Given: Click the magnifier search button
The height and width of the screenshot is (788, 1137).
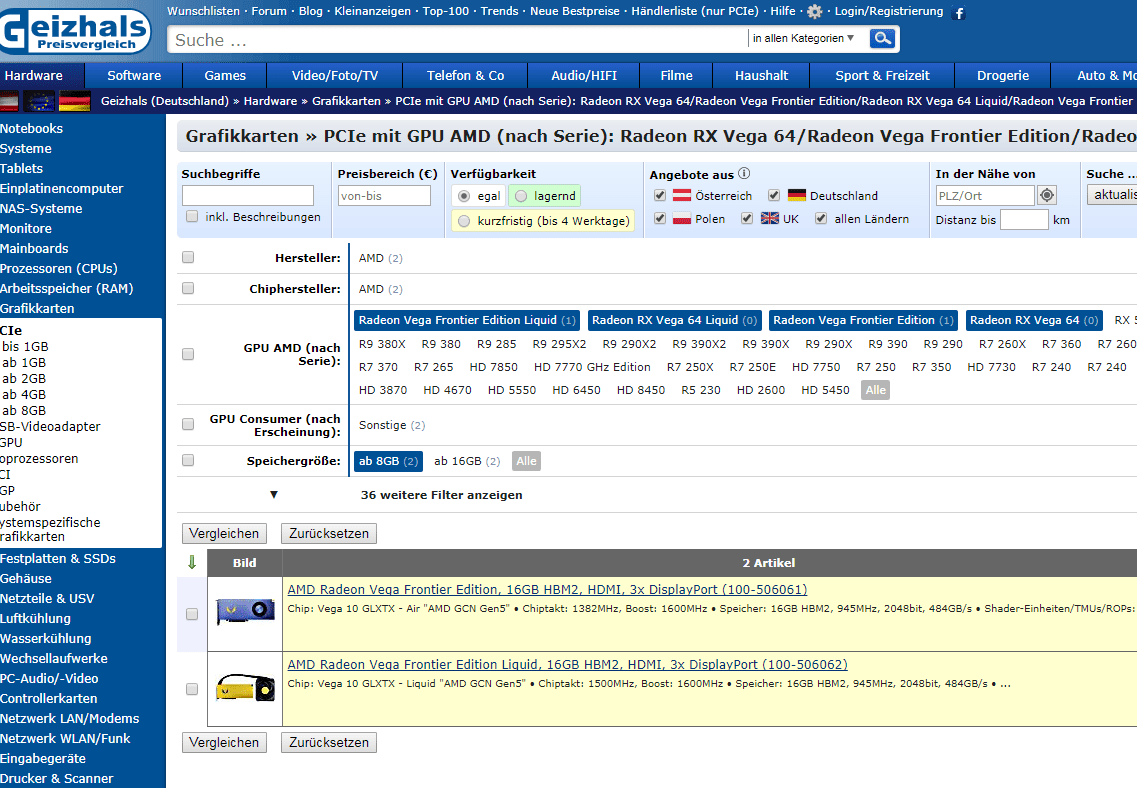Looking at the screenshot, I should coord(882,38).
